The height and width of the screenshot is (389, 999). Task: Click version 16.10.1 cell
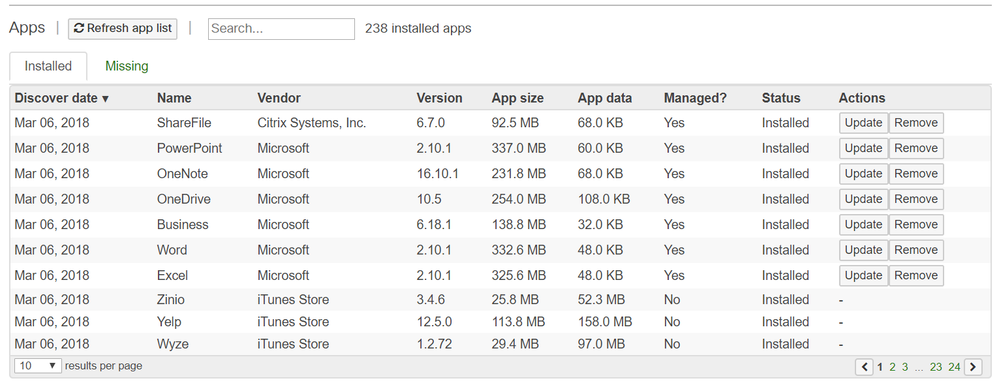[x=438, y=174]
